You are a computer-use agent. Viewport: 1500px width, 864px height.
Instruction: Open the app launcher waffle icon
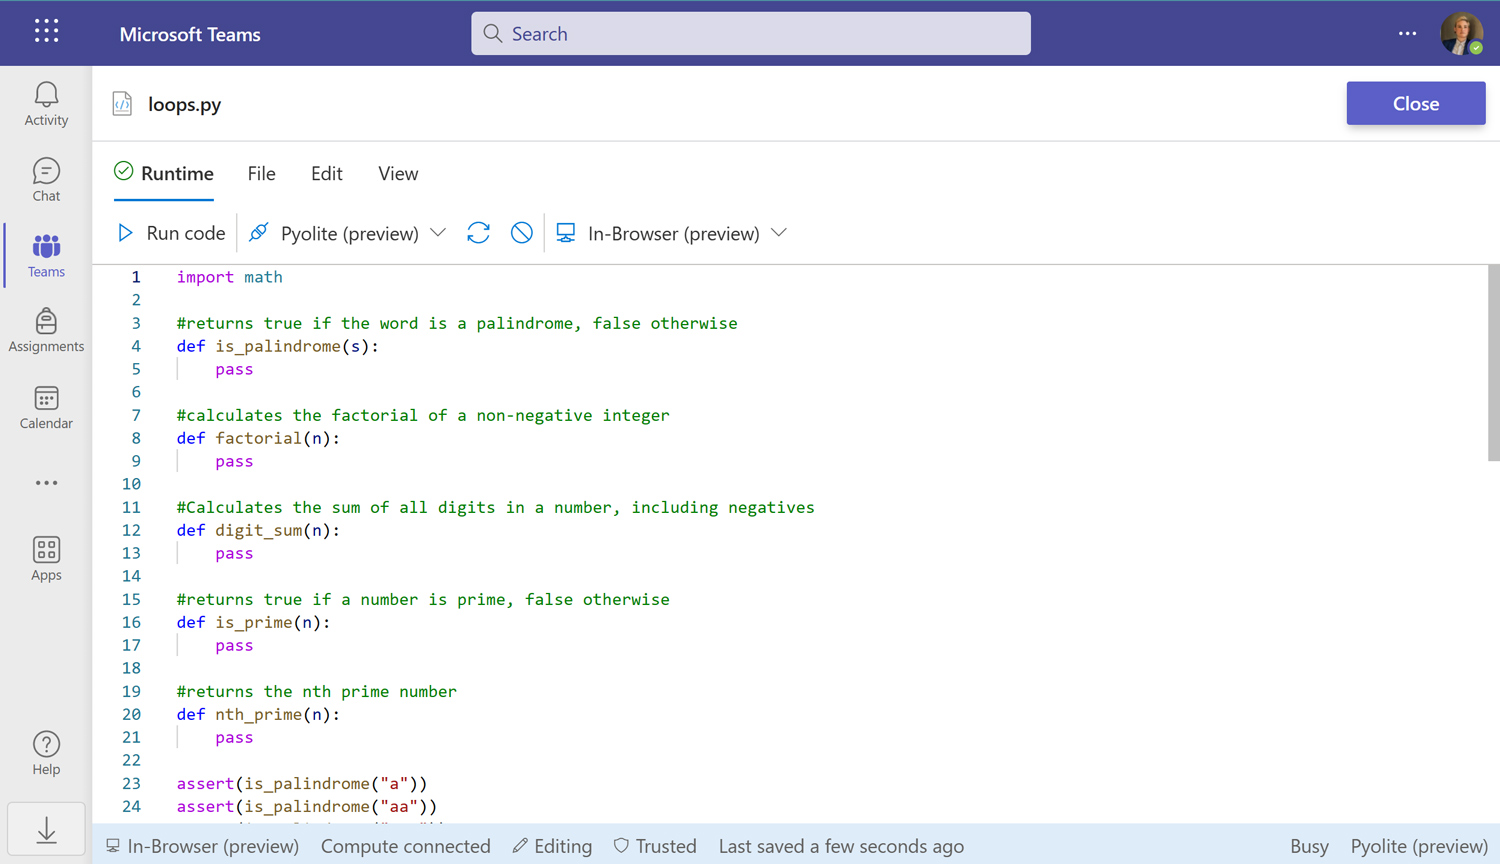coord(46,32)
